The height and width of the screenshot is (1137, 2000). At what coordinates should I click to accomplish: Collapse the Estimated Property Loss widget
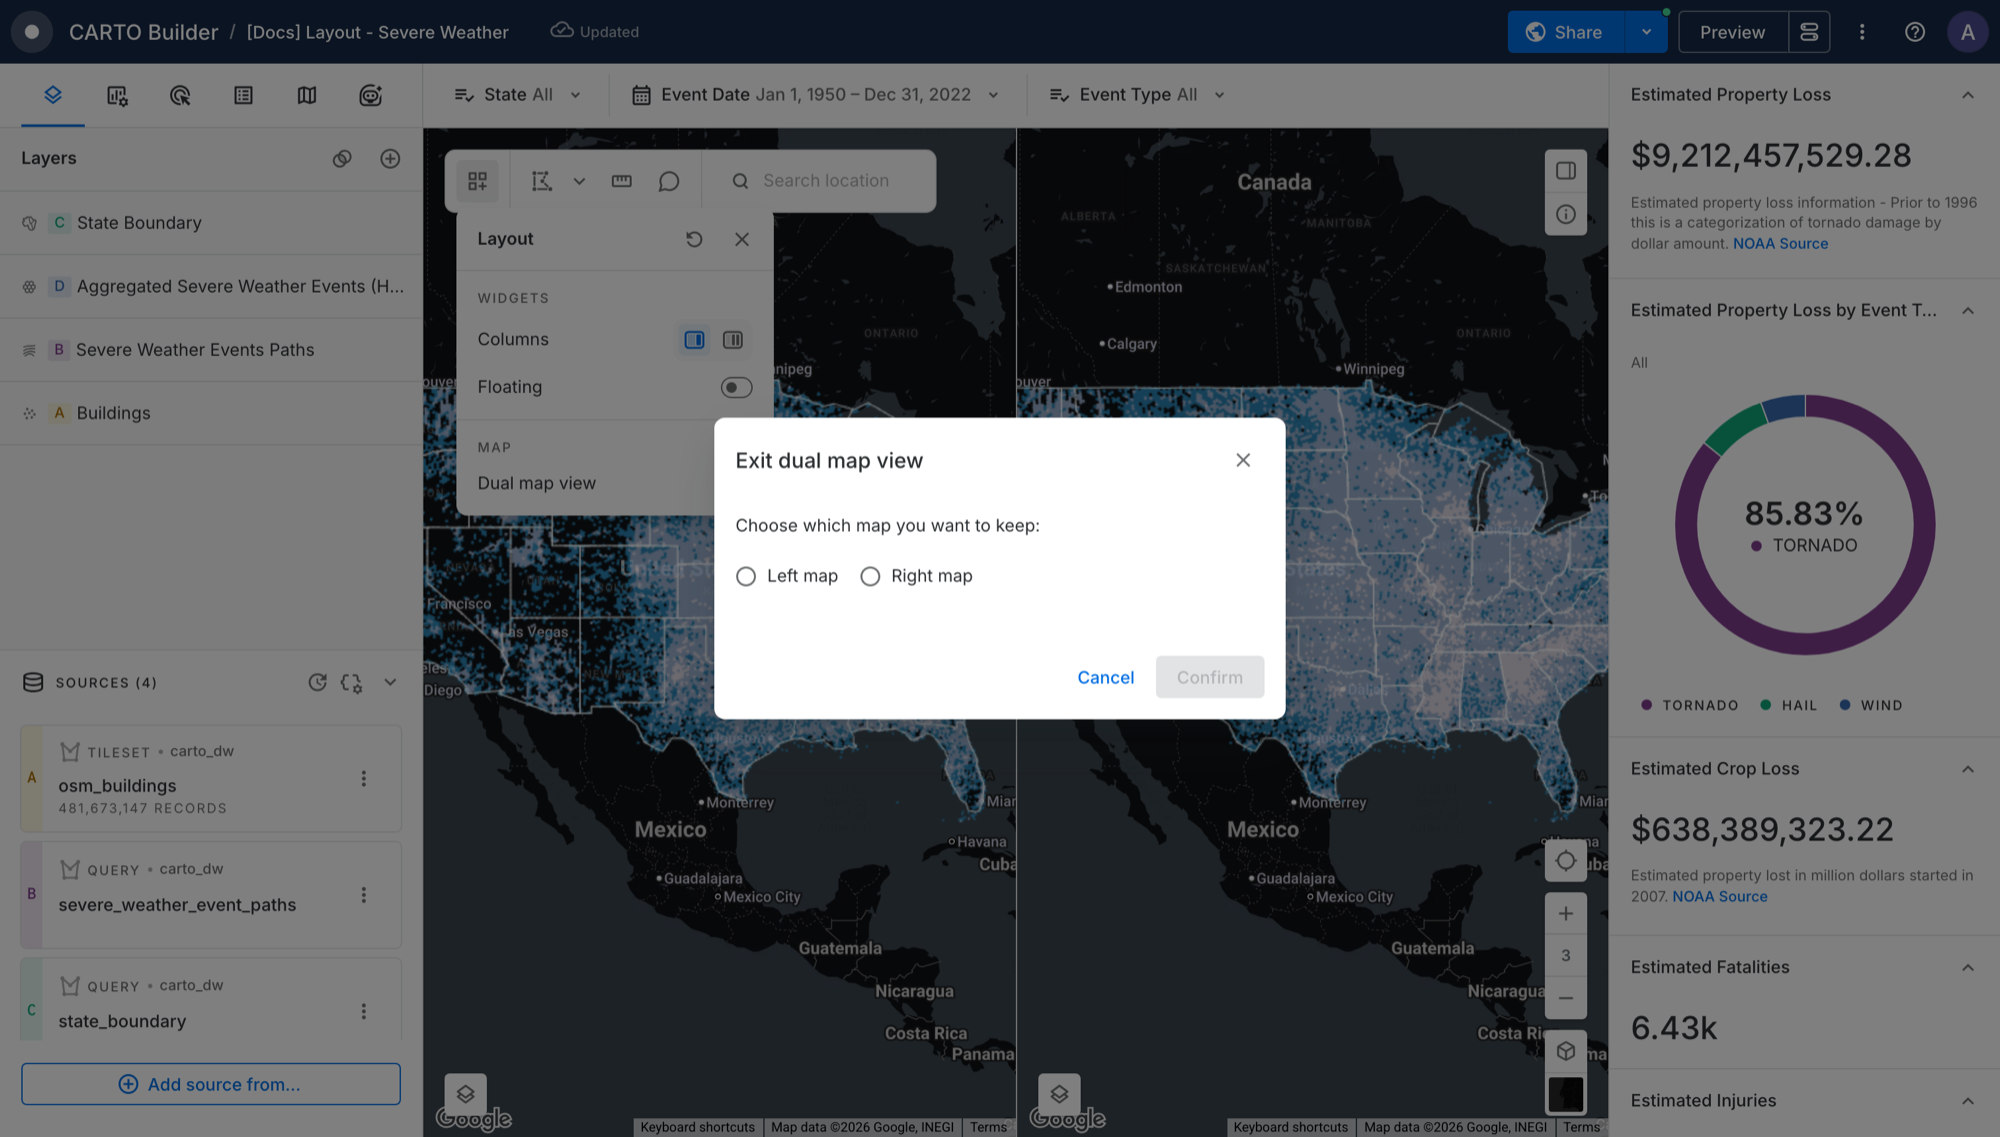click(1967, 95)
